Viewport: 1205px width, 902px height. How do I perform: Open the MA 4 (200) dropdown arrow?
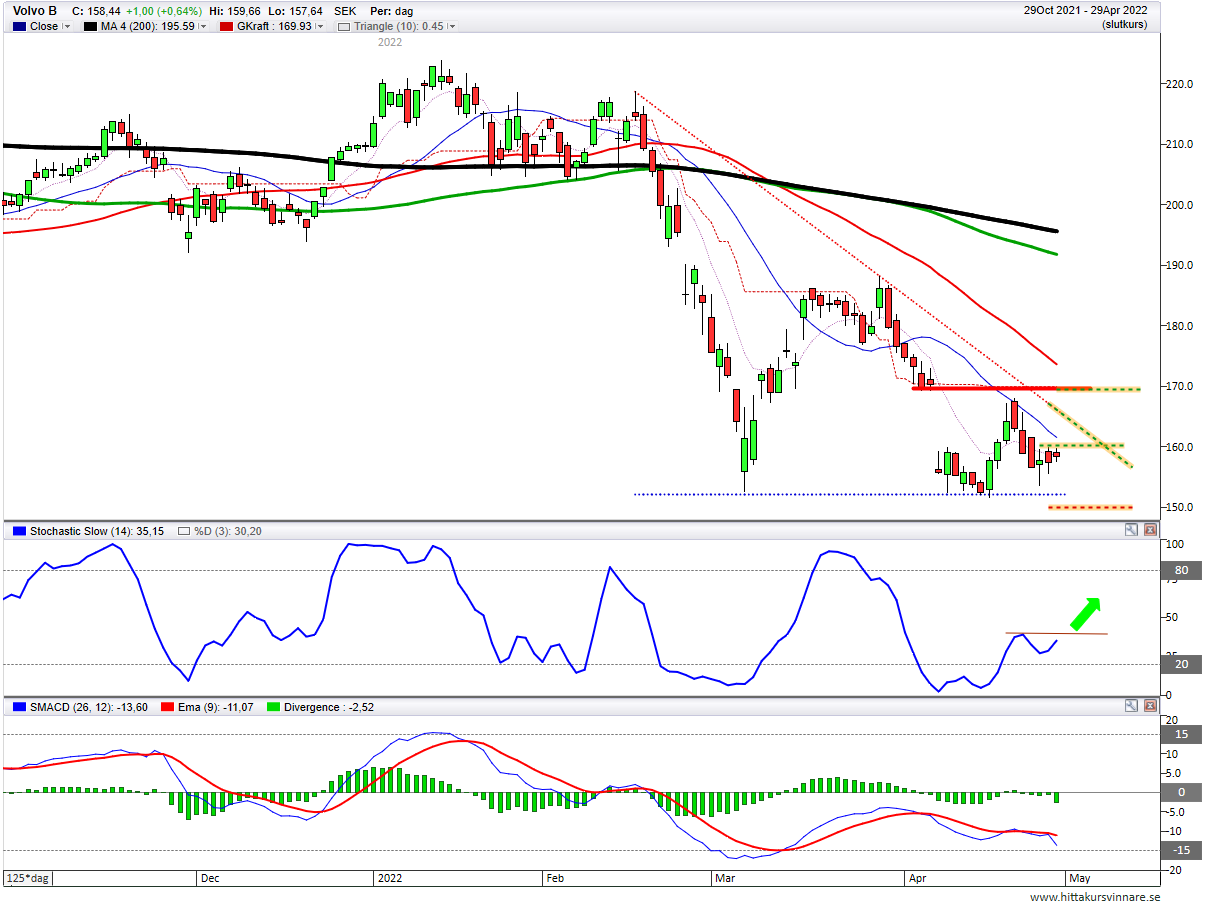tap(203, 27)
